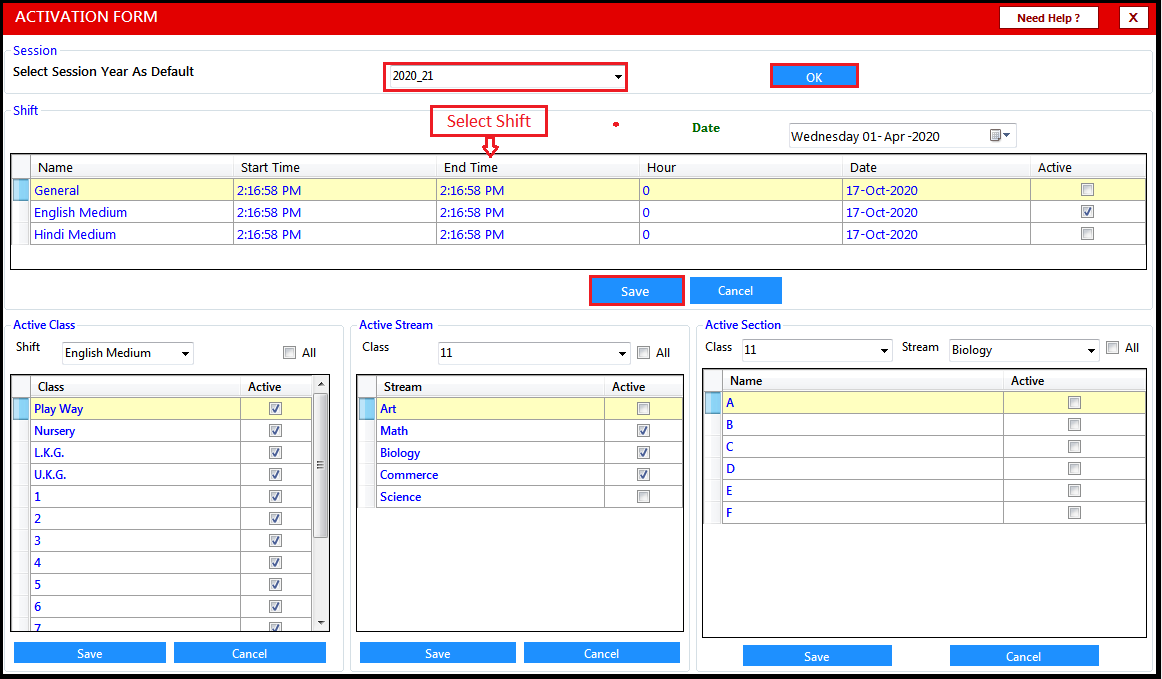
Task: Cancel the Active Class changes
Action: pos(250,653)
